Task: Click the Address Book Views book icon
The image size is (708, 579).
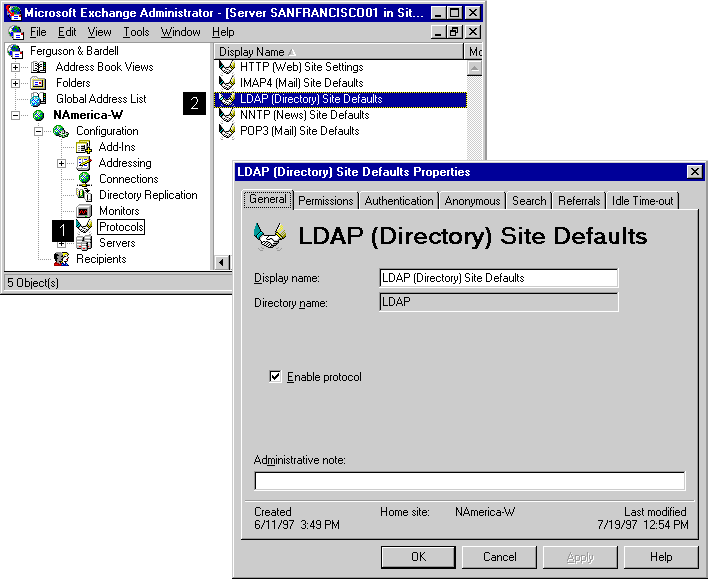Action: coord(38,67)
